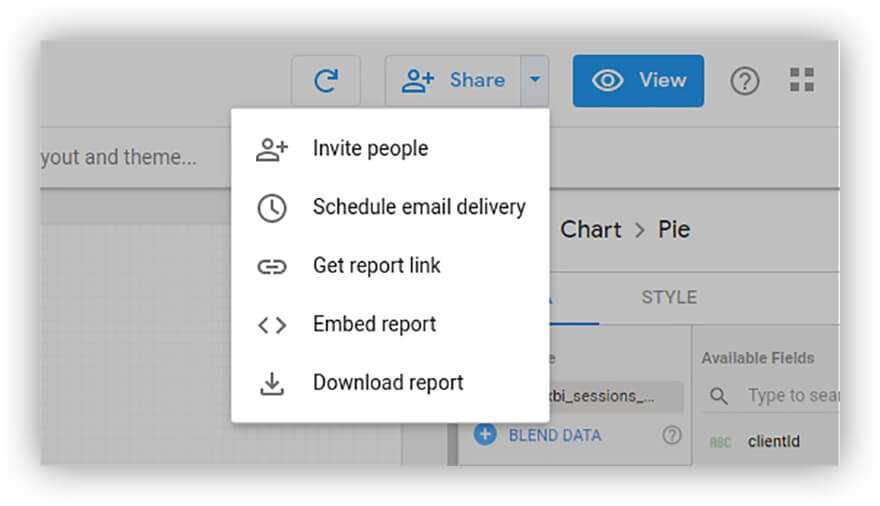Click the Share button
This screenshot has width=880, height=506.
[453, 81]
